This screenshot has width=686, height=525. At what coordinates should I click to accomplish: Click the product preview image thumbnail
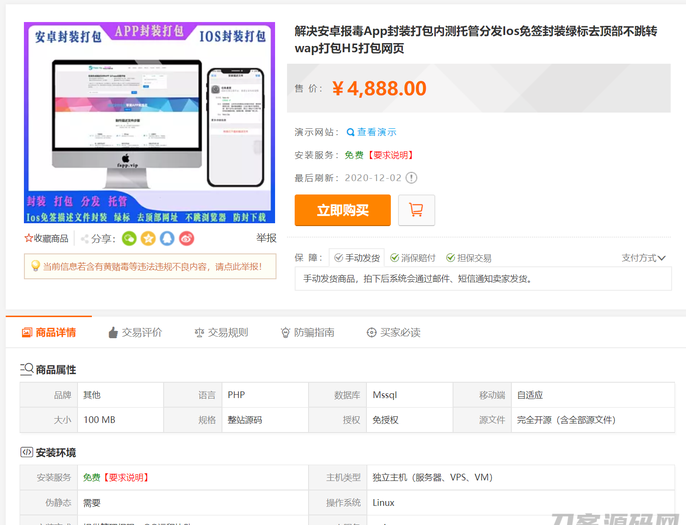click(150, 123)
